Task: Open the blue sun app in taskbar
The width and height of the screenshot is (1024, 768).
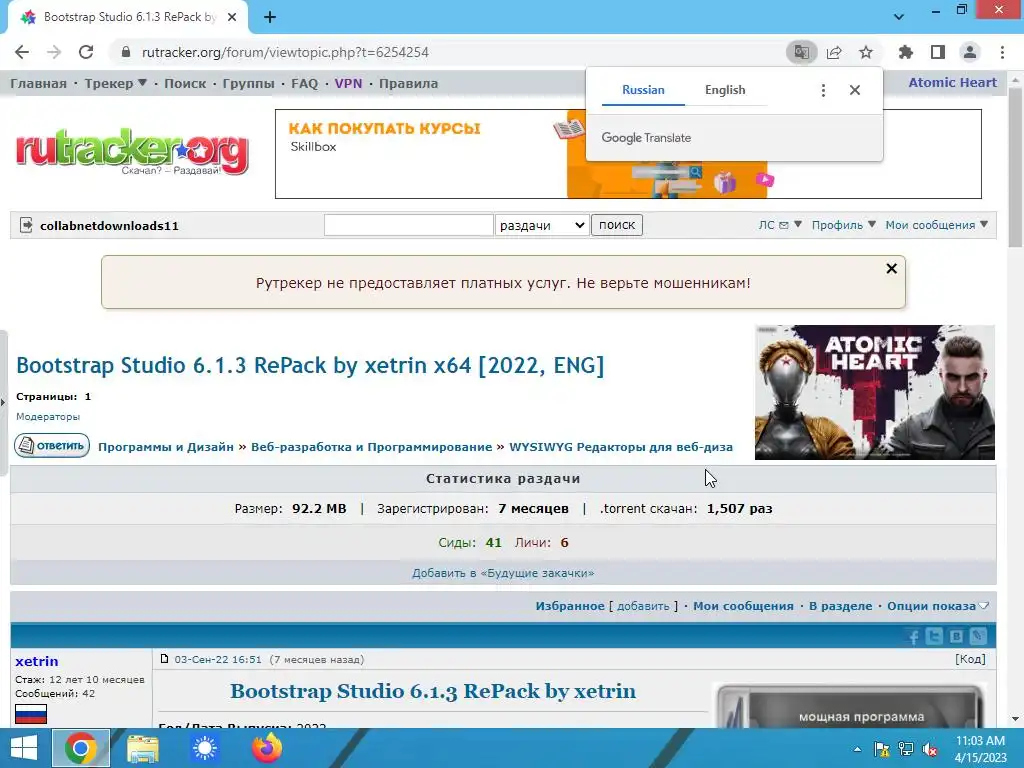Action: tap(204, 748)
